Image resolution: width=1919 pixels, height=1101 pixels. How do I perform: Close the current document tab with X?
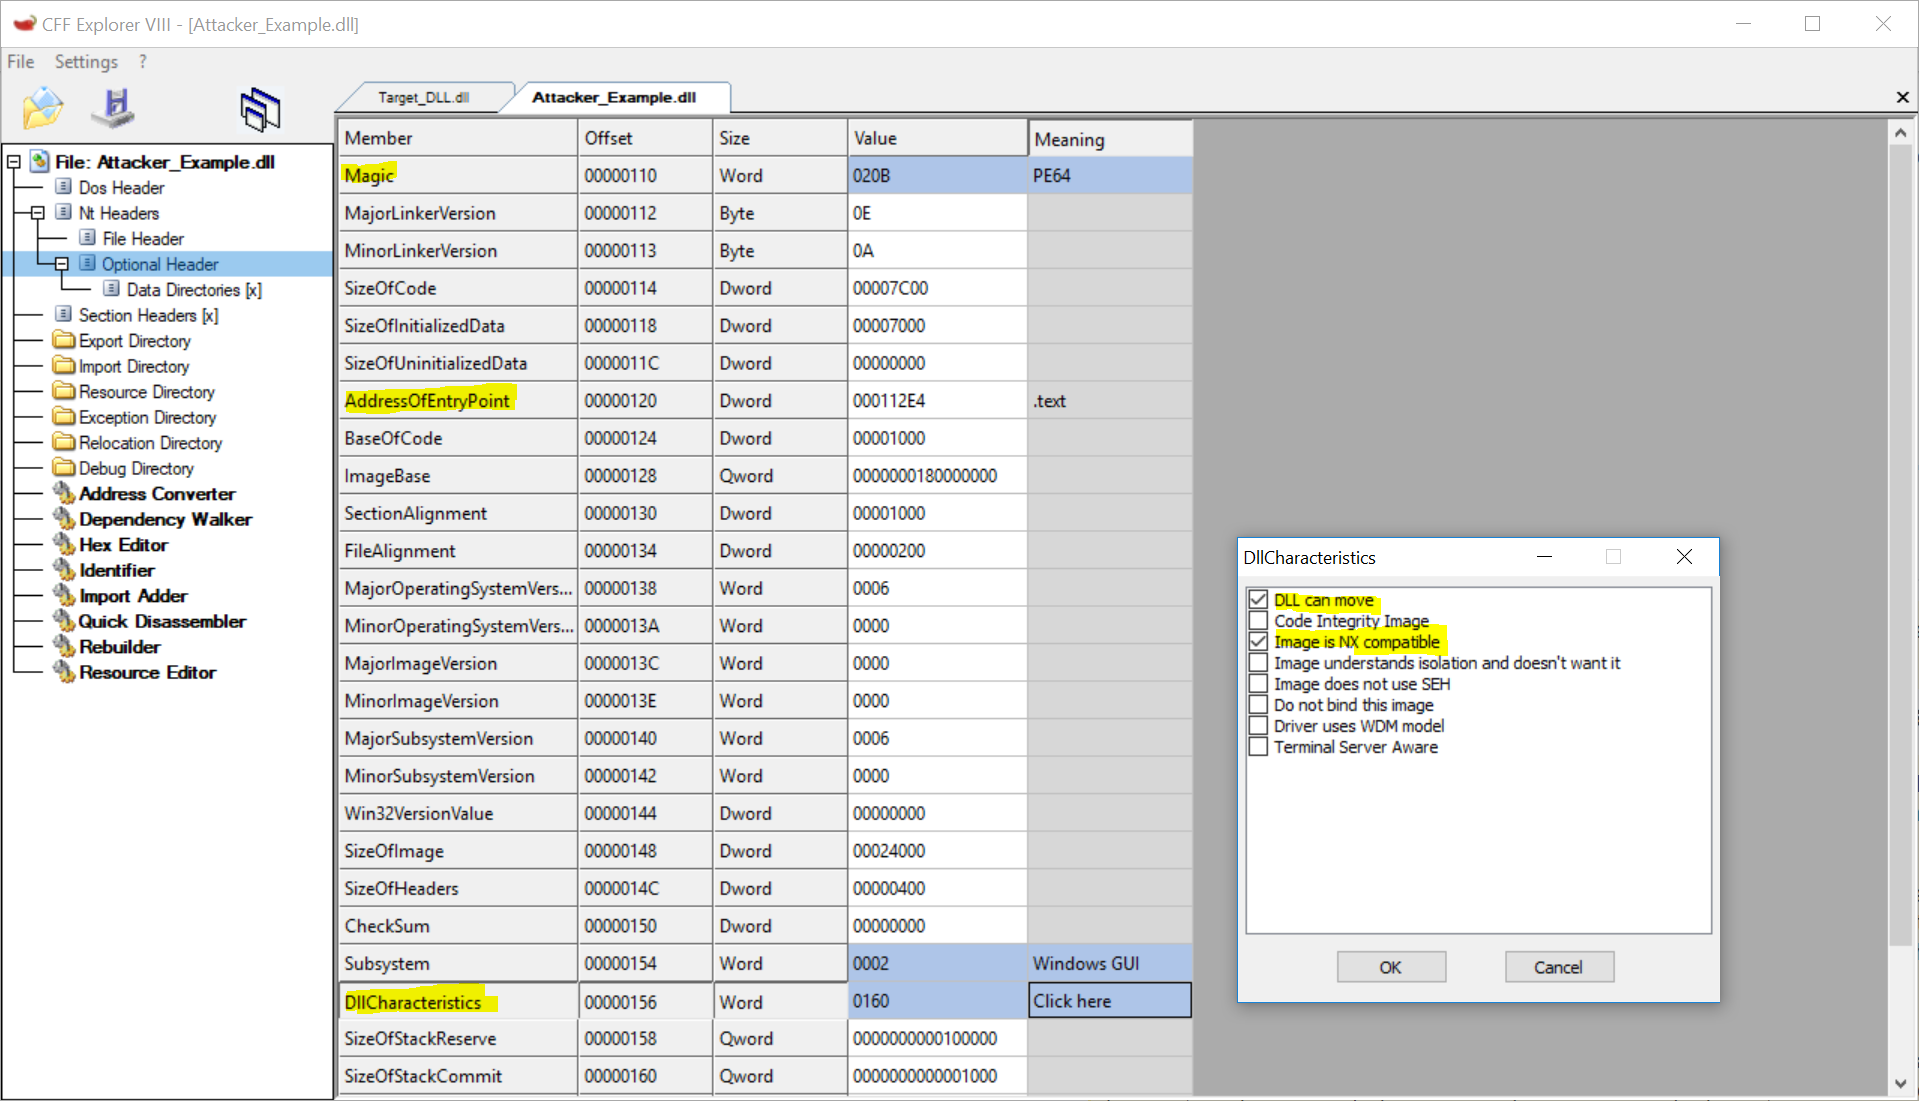click(1902, 97)
